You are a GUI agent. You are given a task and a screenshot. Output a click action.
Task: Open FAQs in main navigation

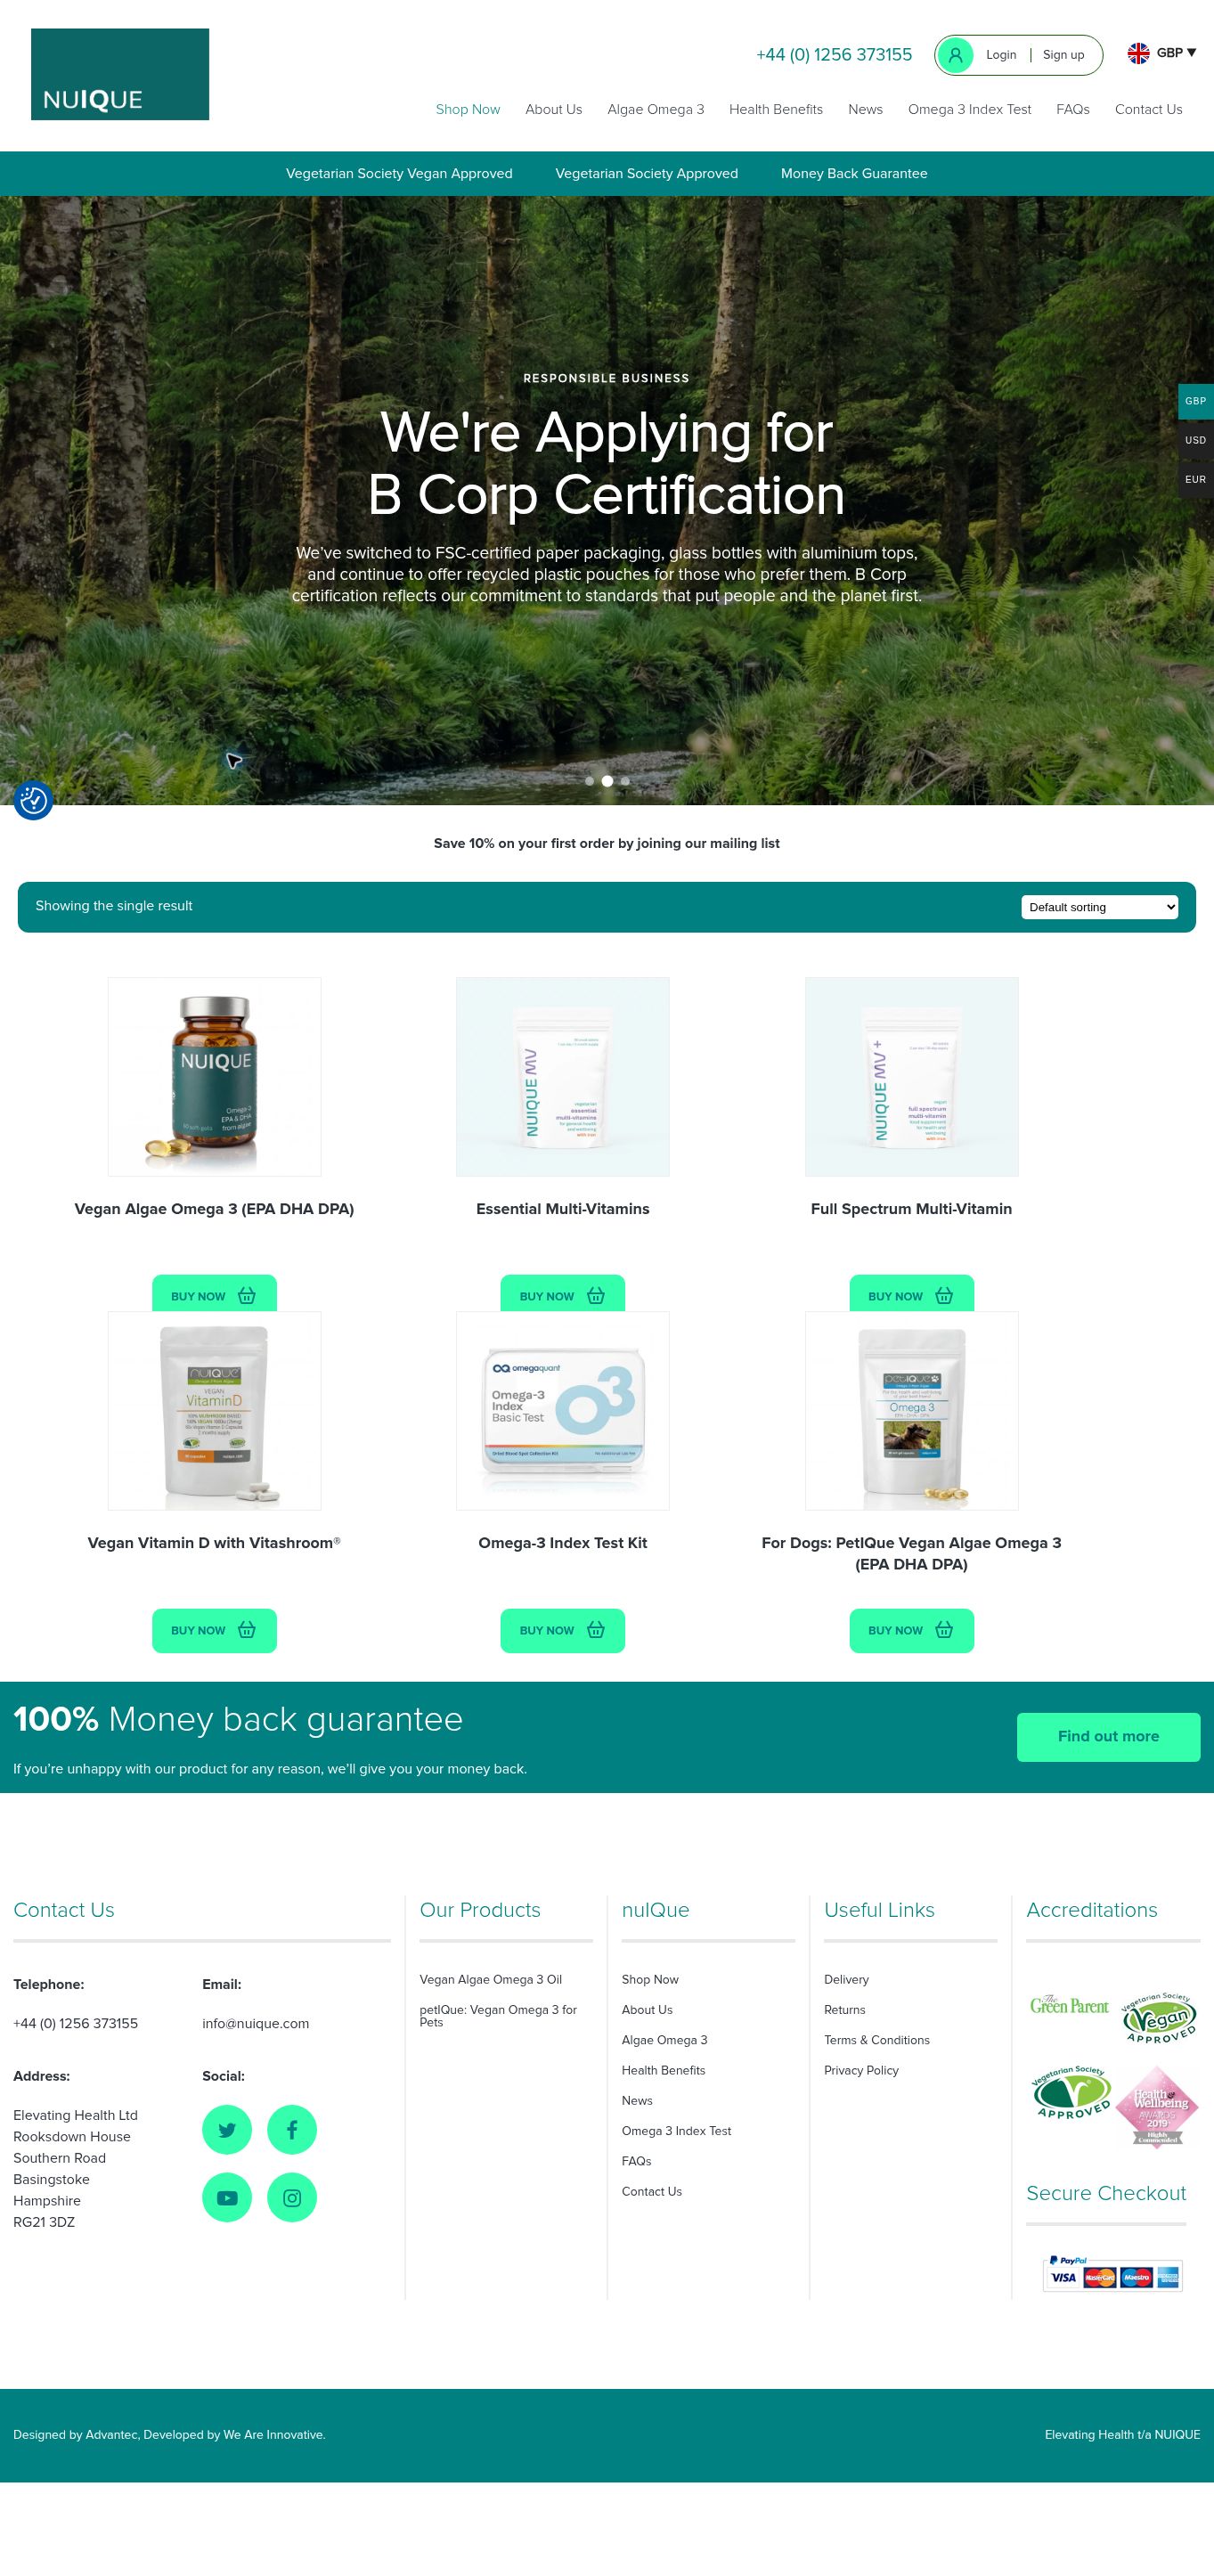(1073, 109)
